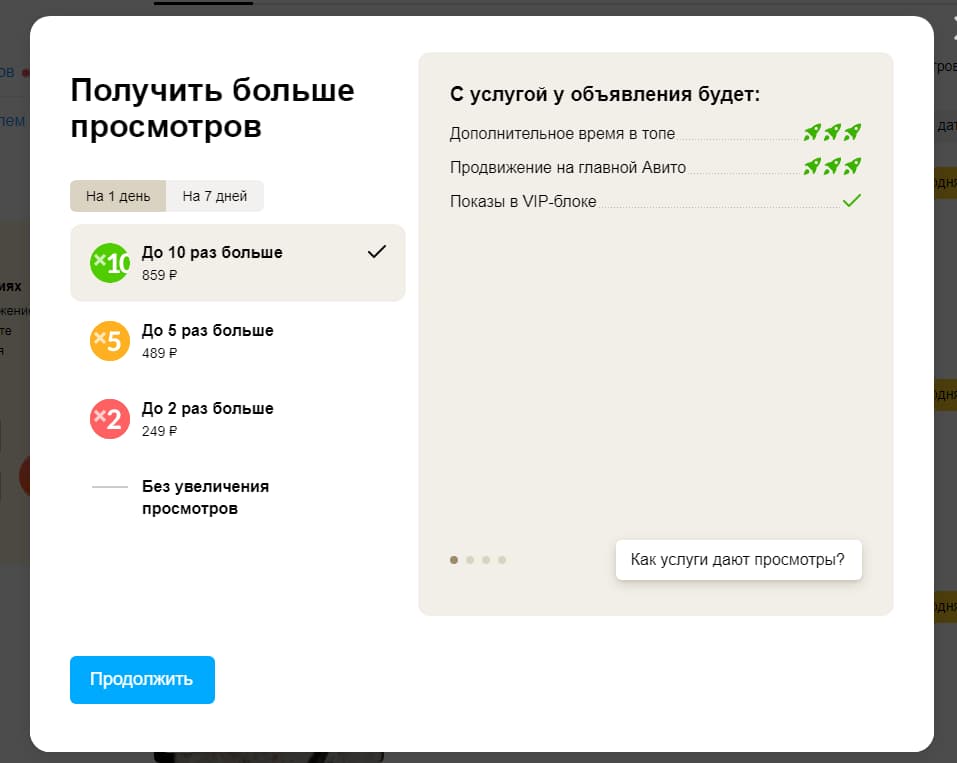Viewport: 957px width, 763px height.
Task: Switch to the На 7 дней tab
Action: (x=214, y=196)
